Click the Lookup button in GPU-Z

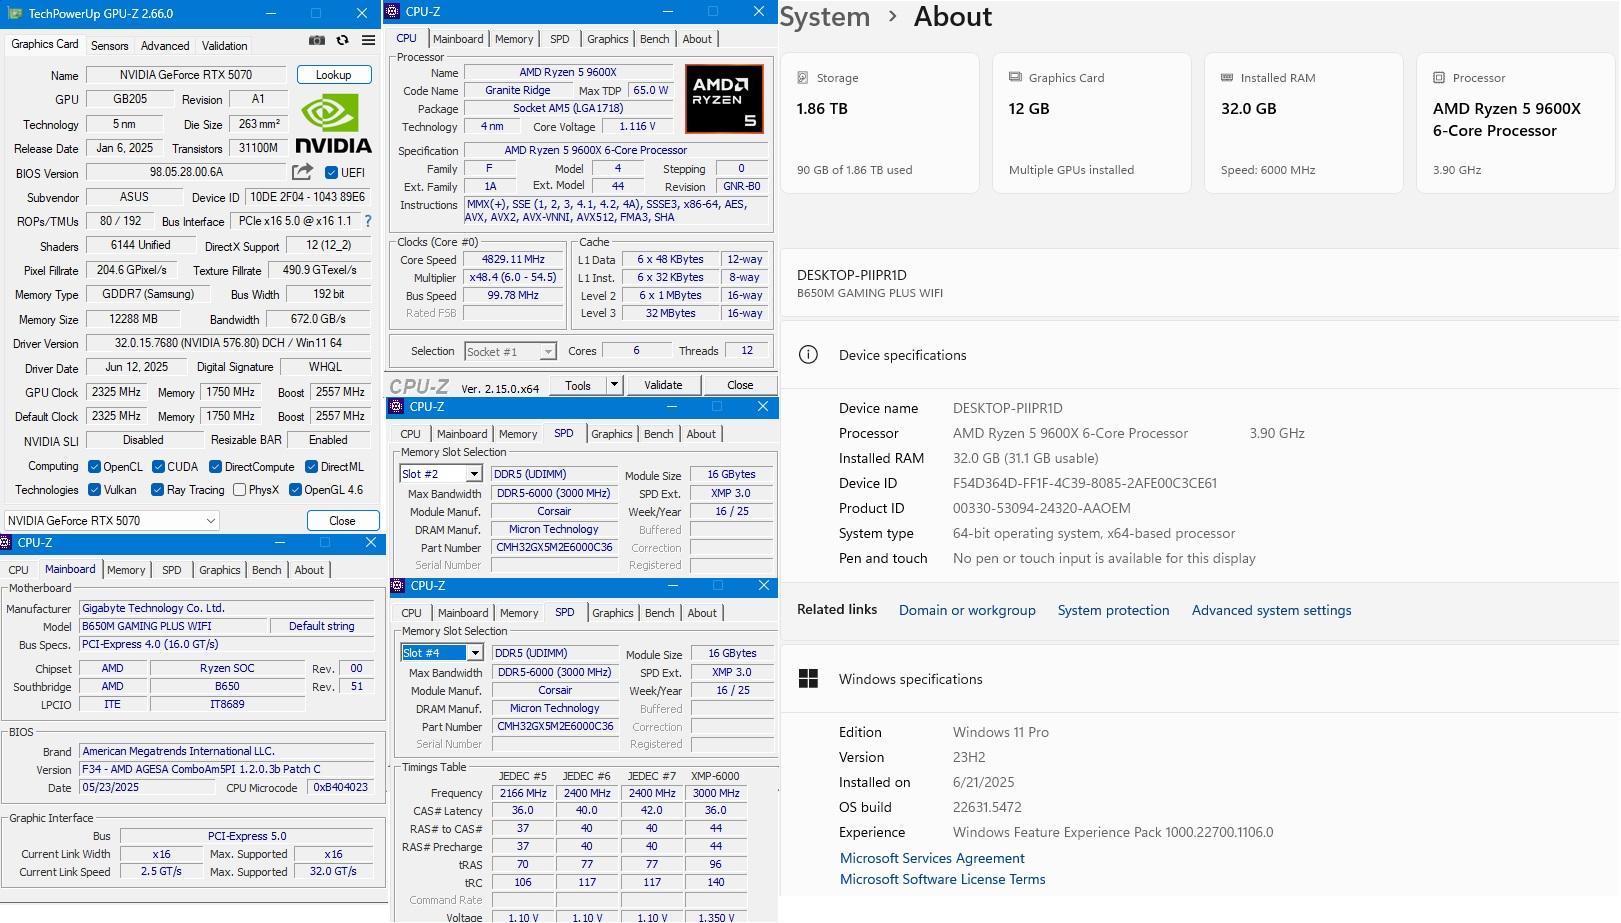pos(334,75)
